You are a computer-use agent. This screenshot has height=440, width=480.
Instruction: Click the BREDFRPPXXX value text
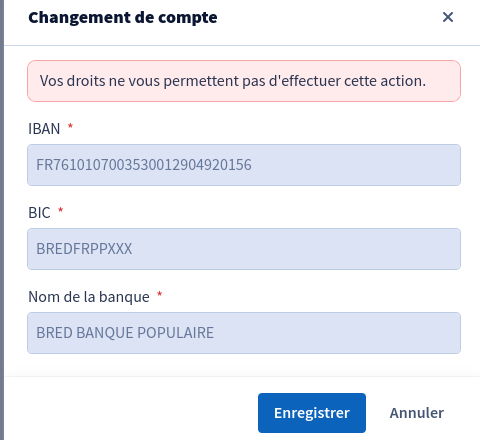click(84, 249)
